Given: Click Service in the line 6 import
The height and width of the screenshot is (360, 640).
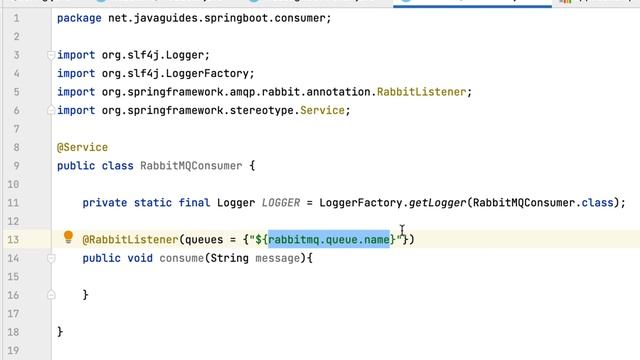Looking at the screenshot, I should click(322, 110).
